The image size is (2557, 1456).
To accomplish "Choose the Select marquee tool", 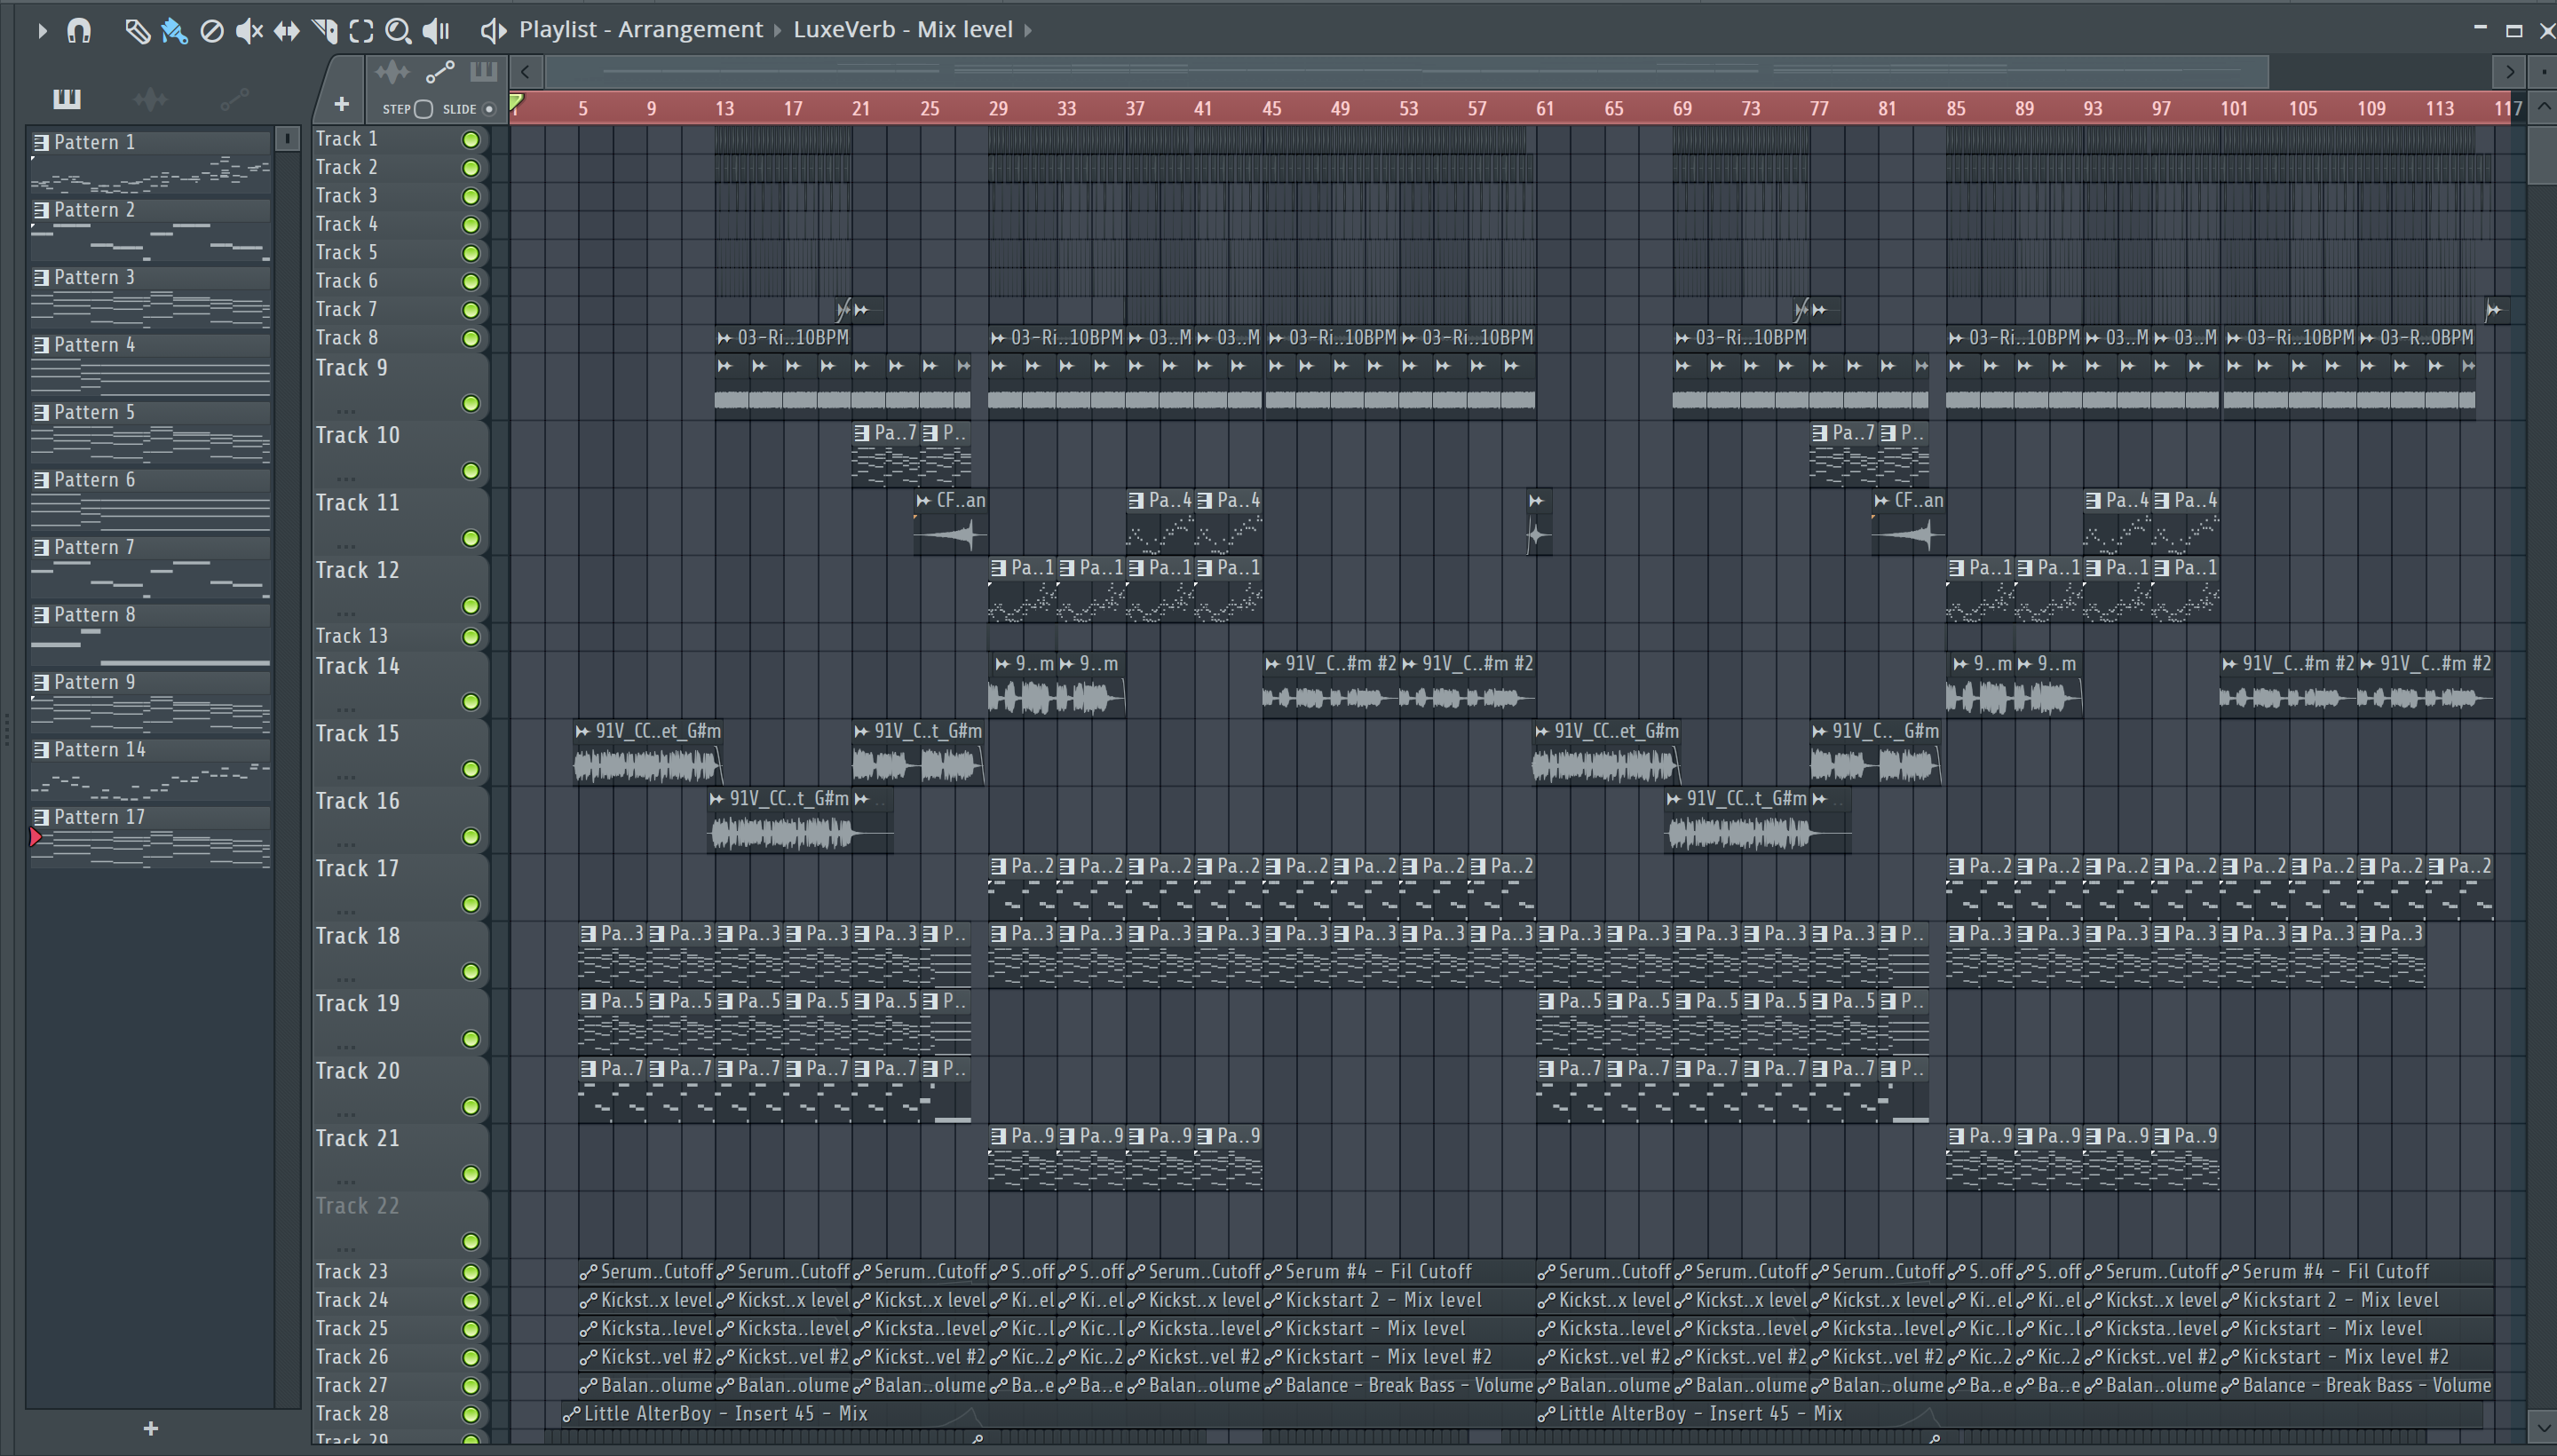I will pos(361,31).
